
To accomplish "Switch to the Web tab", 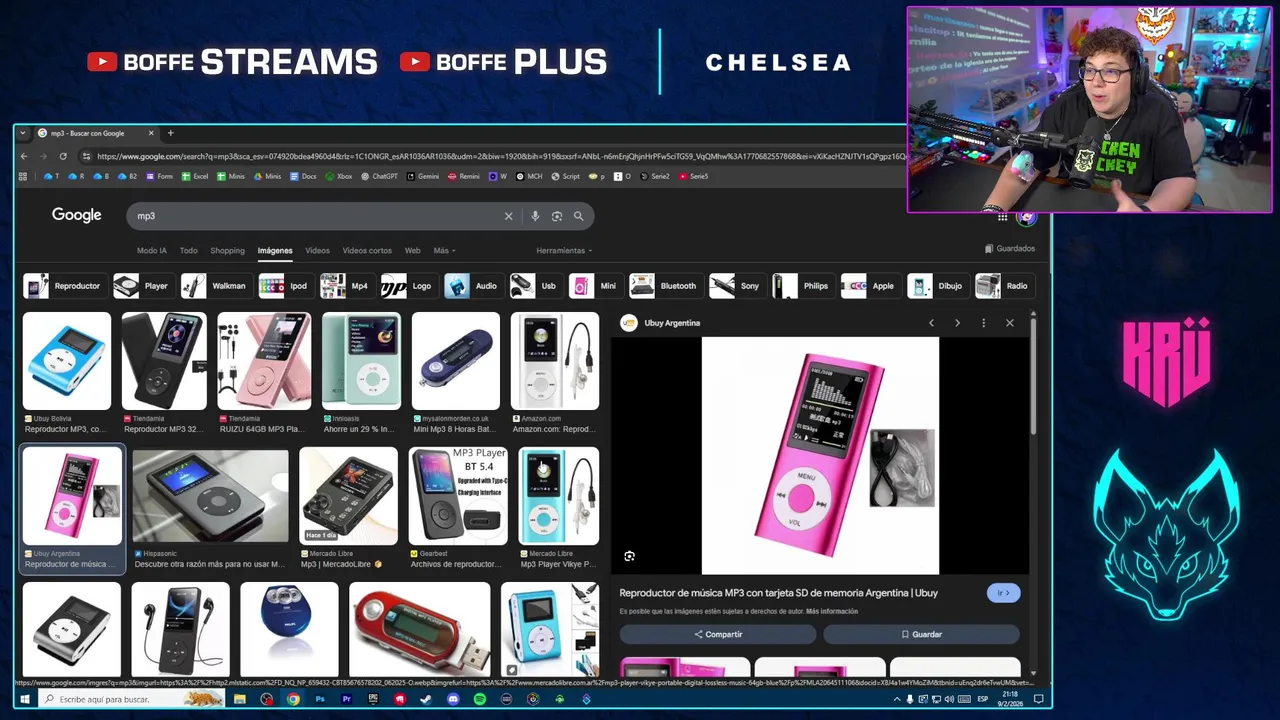I will 412,251.
